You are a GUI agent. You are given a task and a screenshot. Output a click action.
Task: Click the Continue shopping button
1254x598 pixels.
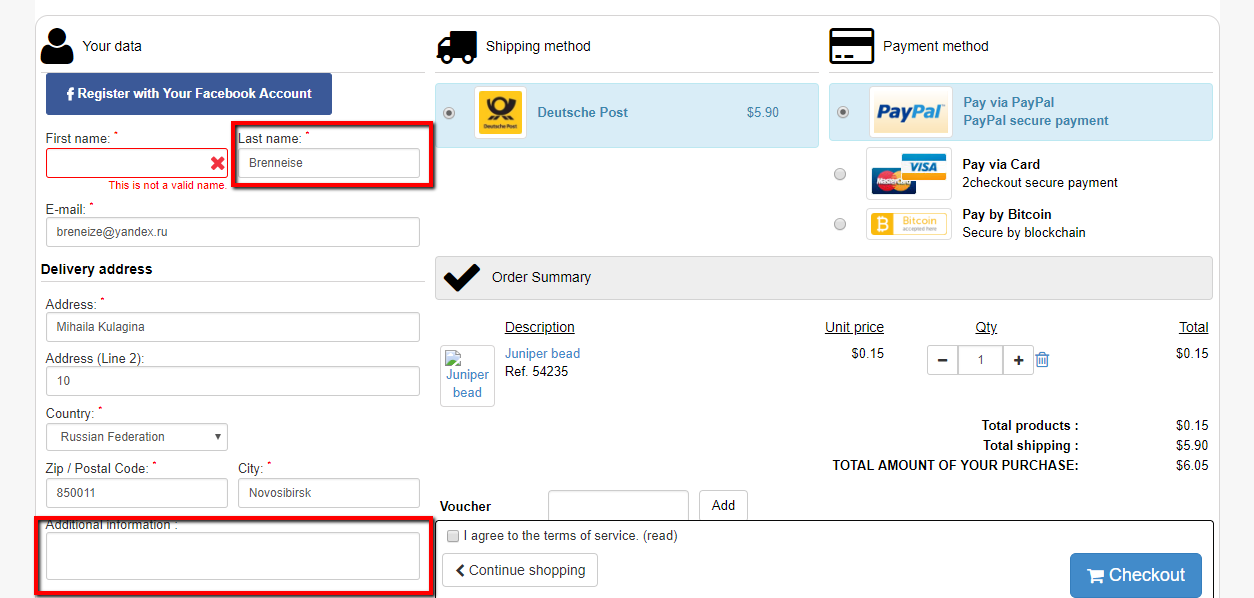click(x=520, y=570)
